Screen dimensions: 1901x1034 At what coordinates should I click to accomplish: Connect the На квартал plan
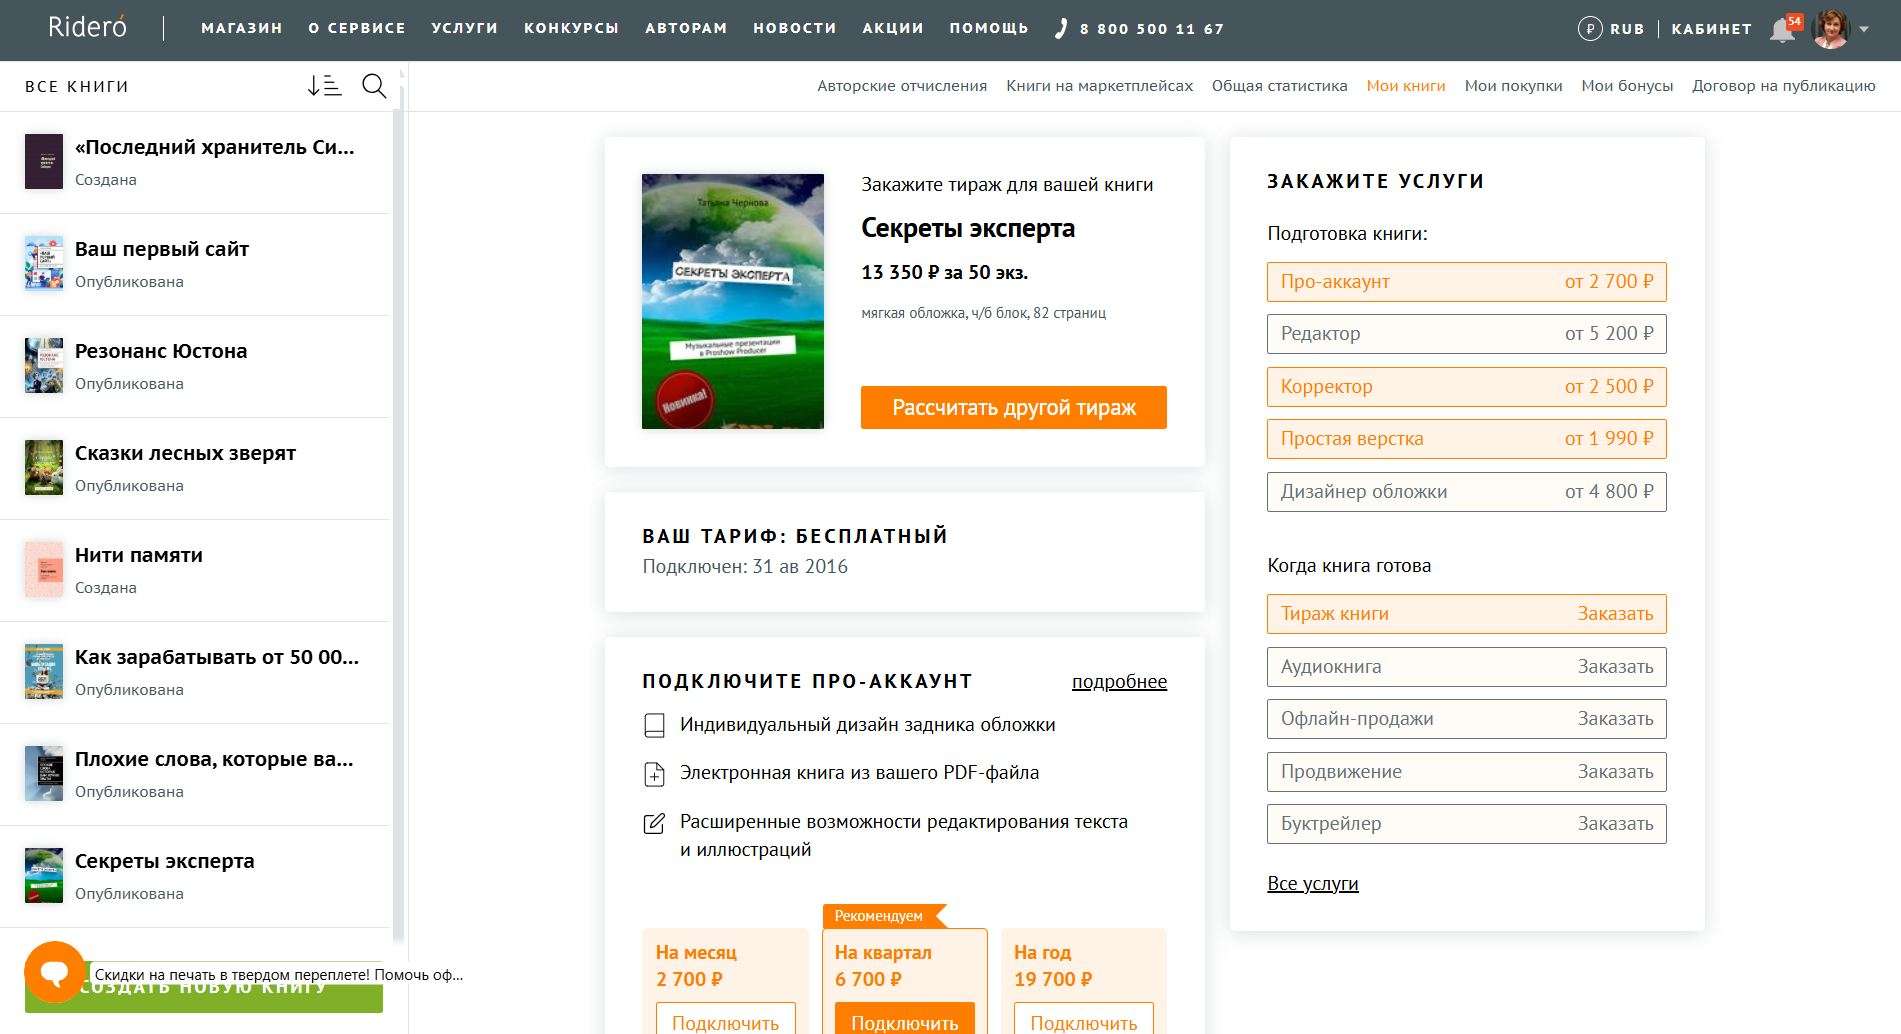click(x=904, y=1020)
